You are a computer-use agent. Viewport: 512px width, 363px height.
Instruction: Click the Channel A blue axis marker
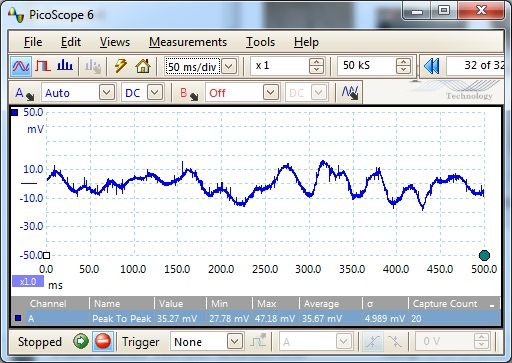tap(14, 112)
